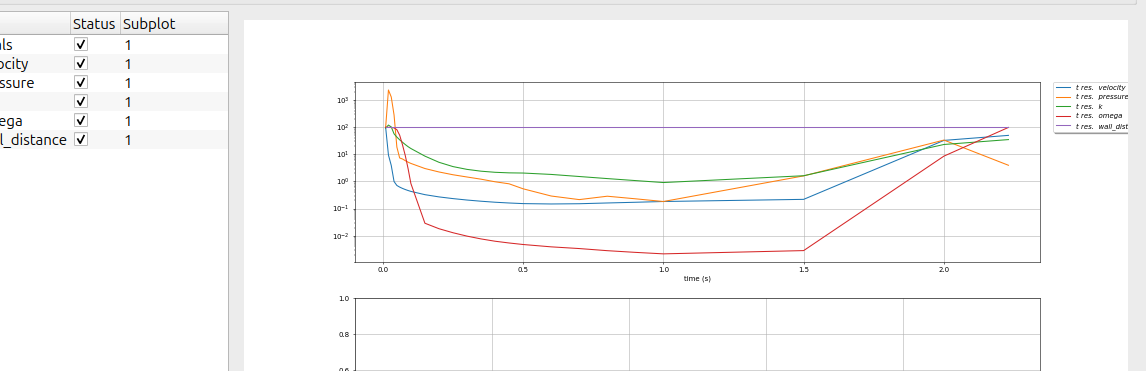Viewport: 1146px width, 371px height.
Task: Click the 'time (s)' x-axis label
Action: tap(697, 279)
